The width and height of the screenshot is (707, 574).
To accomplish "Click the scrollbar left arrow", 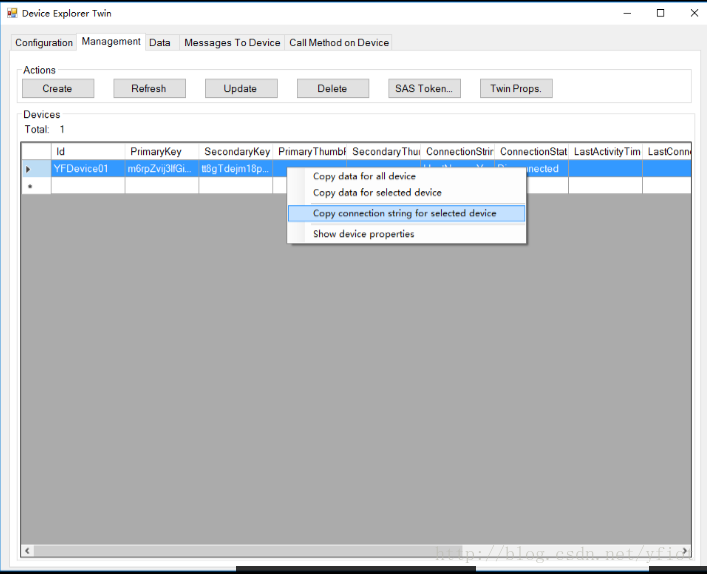I will click(x=28, y=551).
